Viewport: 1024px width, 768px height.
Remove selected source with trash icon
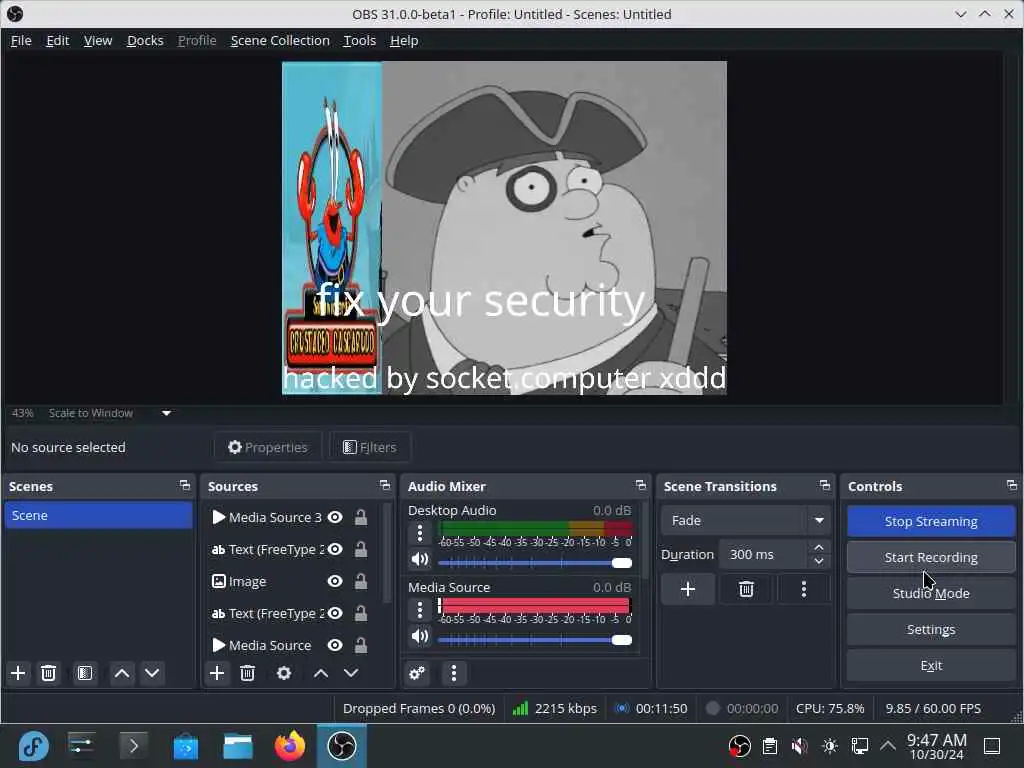click(x=248, y=673)
